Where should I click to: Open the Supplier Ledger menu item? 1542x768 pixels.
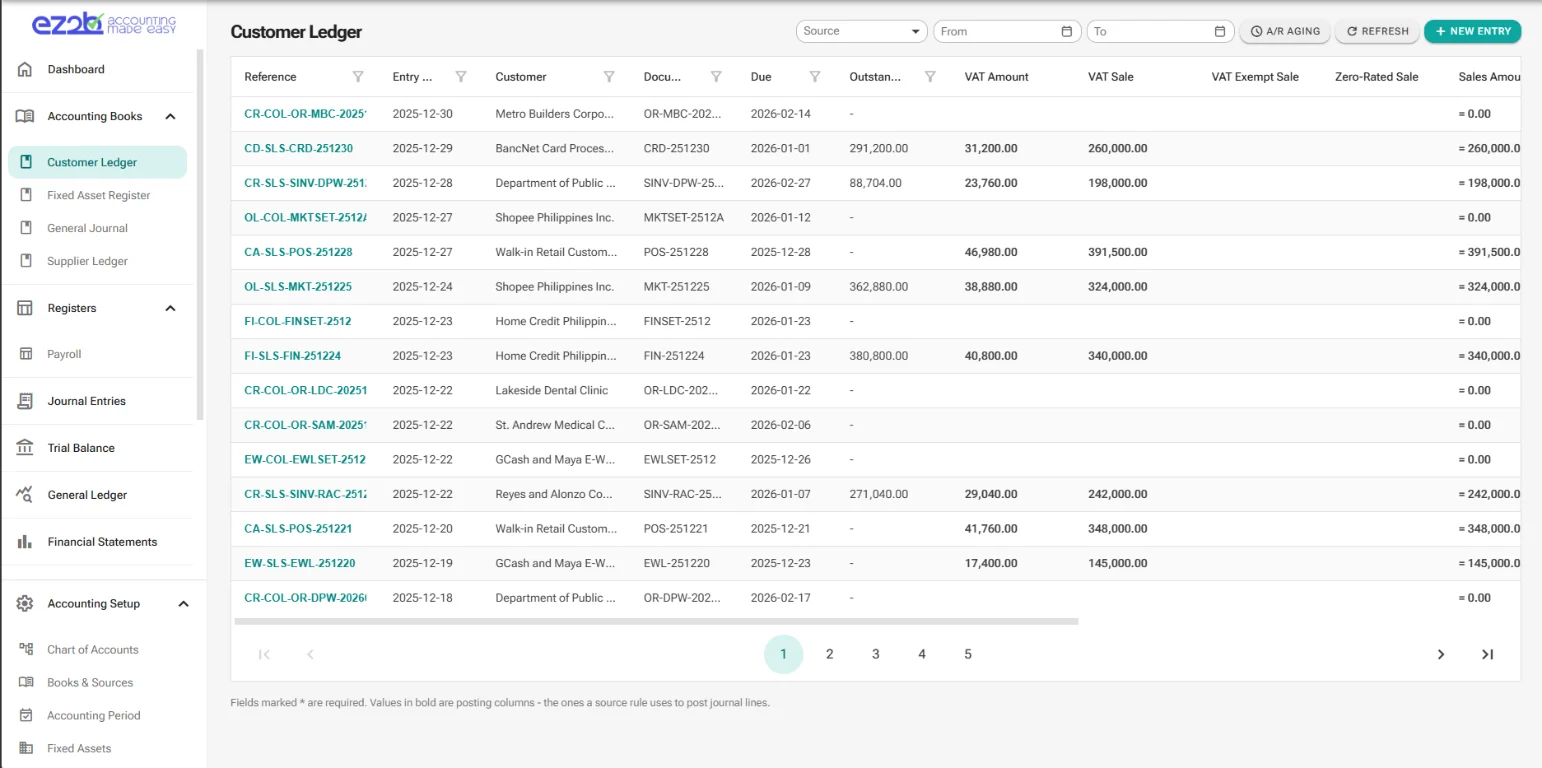coord(97,261)
